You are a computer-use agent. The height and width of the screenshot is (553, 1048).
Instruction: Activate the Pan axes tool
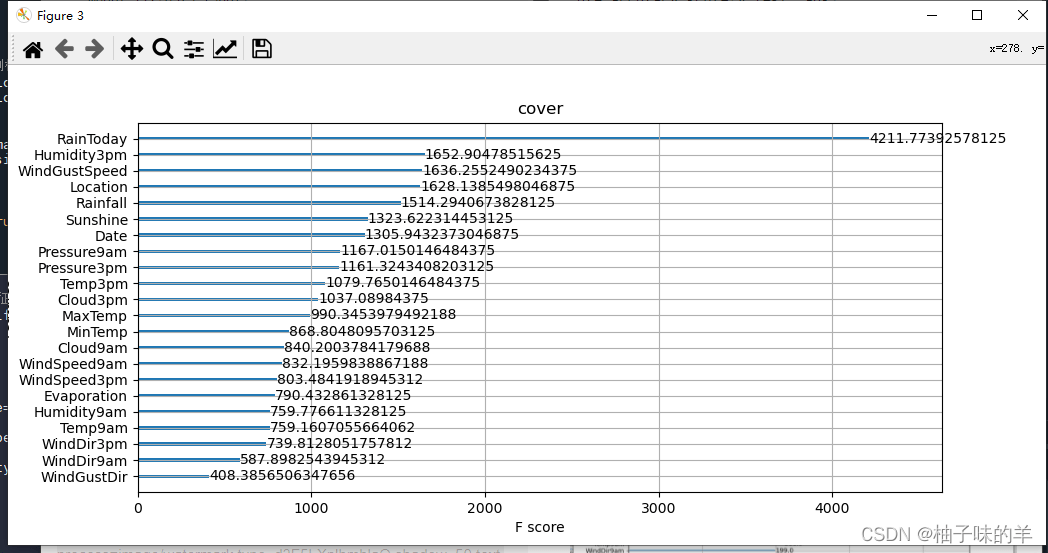click(x=132, y=49)
